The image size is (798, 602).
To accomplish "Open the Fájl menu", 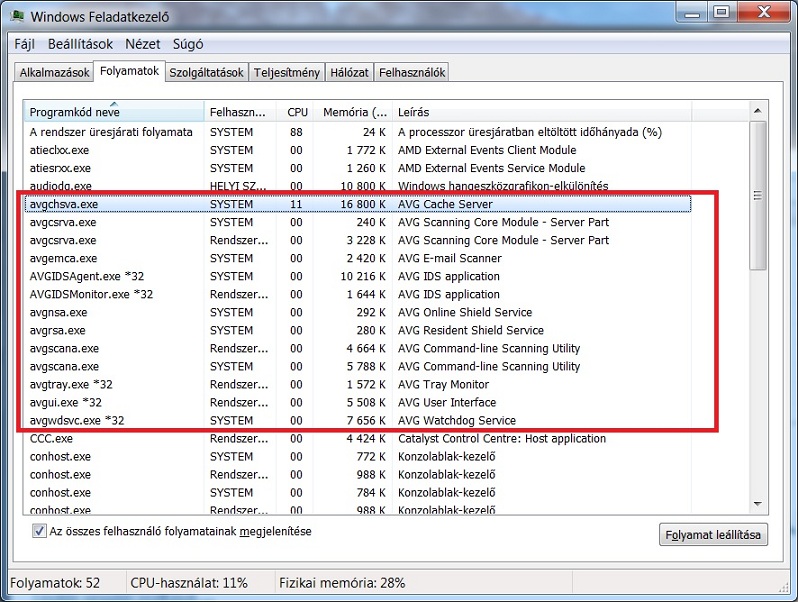I will pos(23,44).
